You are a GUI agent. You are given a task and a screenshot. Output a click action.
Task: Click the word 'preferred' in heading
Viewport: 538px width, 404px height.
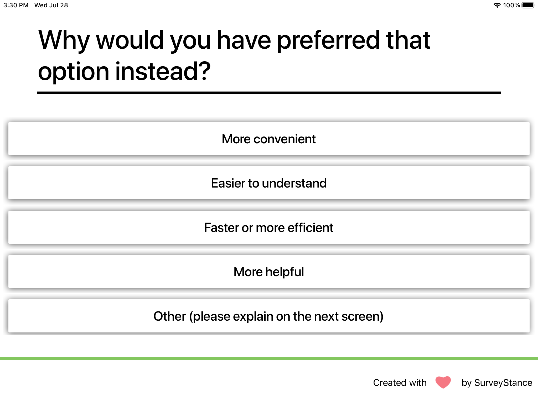(328, 41)
